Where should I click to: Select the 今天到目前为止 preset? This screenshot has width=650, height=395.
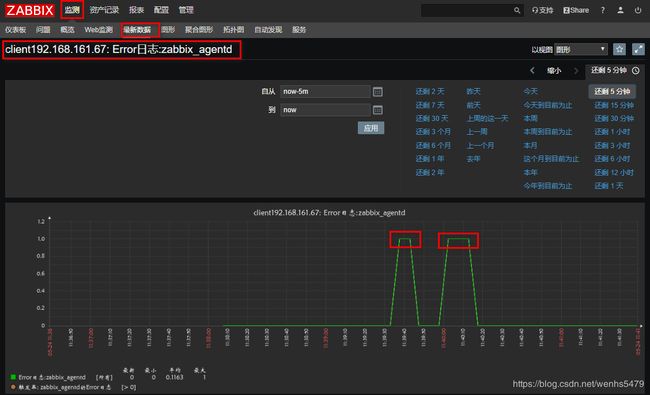coord(548,105)
